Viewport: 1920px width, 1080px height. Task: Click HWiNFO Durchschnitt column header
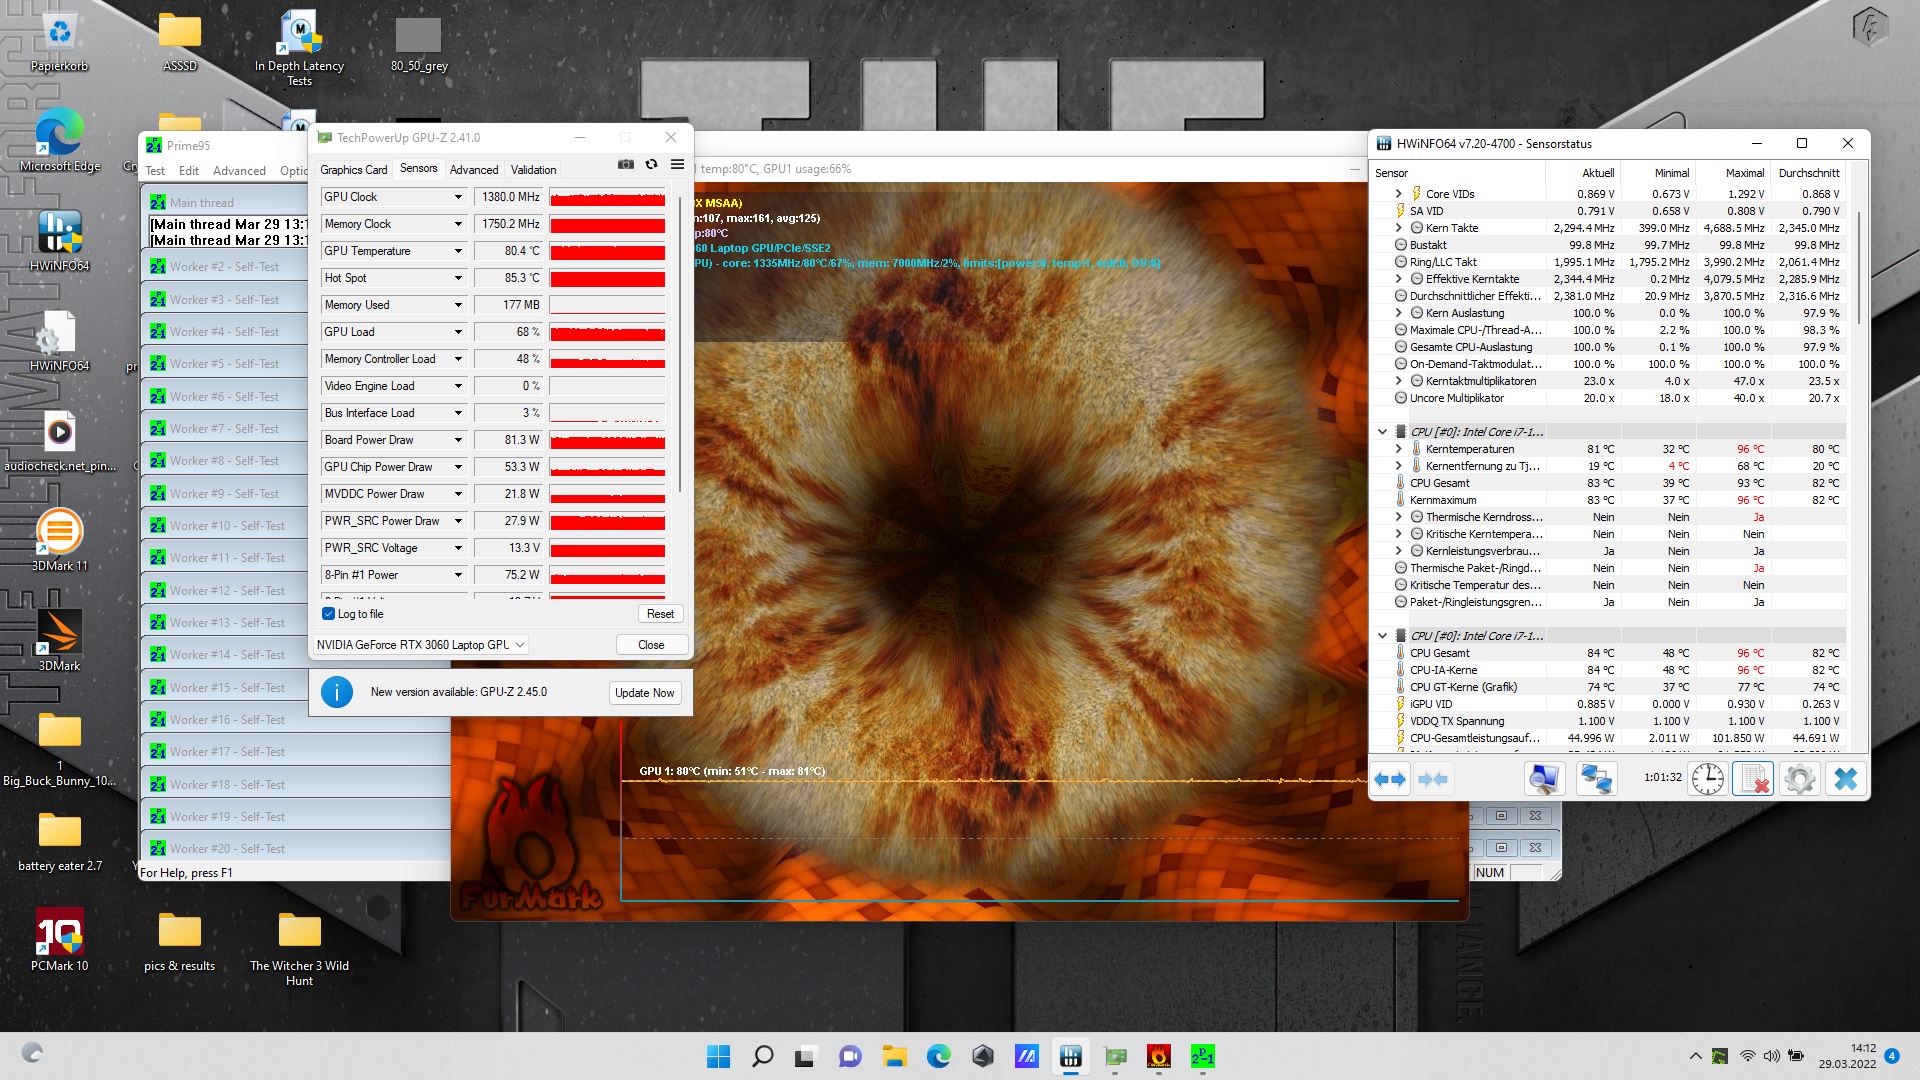(1808, 173)
